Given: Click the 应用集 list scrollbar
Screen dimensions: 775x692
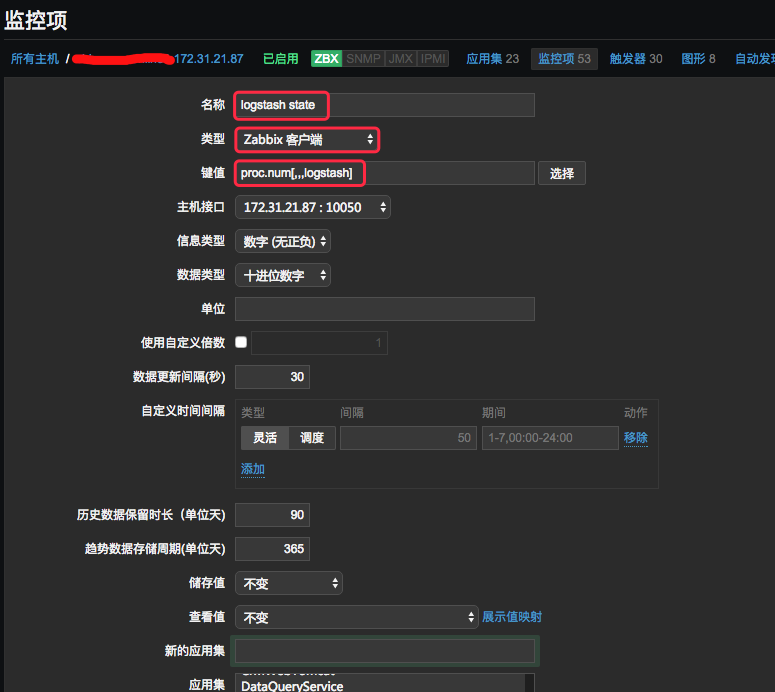Looking at the screenshot, I should coord(529,683).
